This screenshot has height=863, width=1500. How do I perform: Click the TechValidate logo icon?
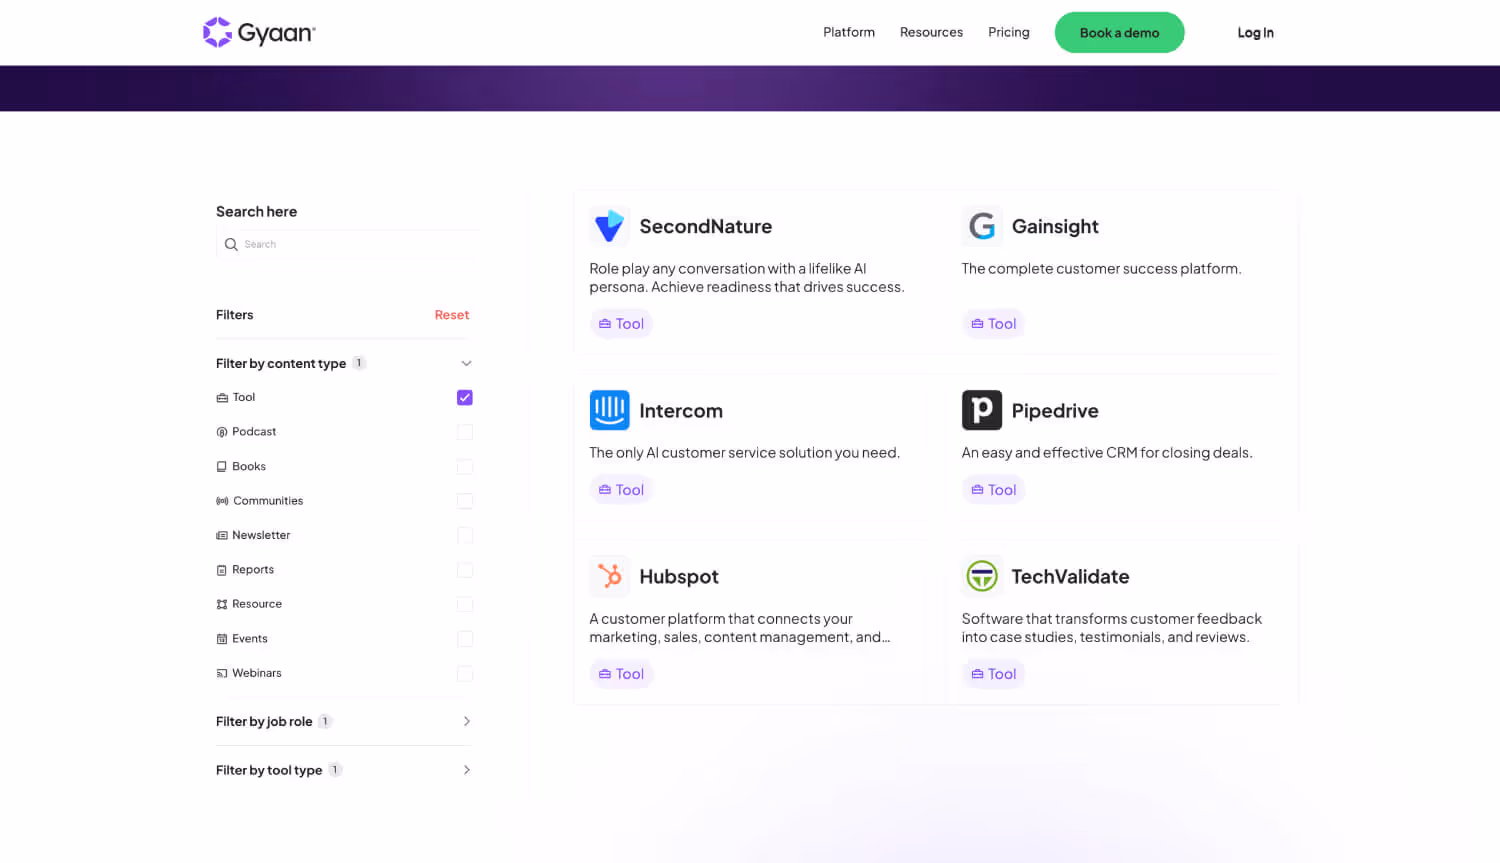pyautogui.click(x=982, y=576)
